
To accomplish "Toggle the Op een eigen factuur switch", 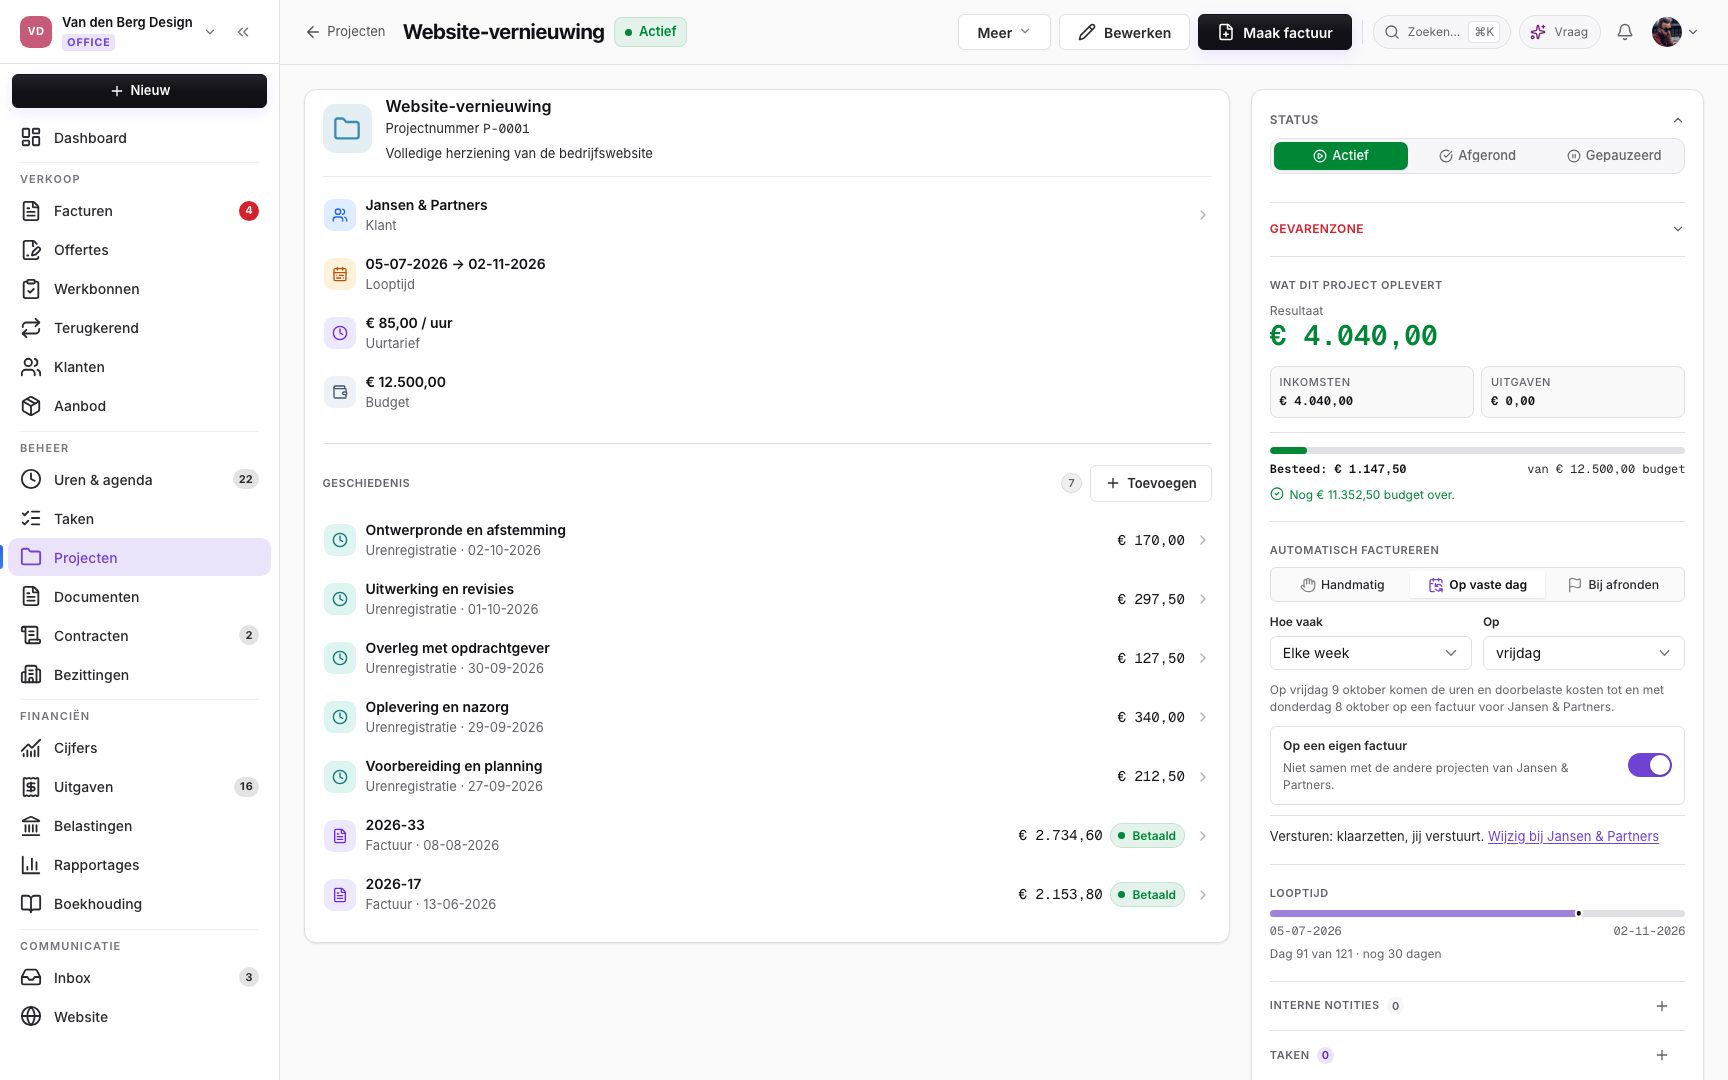I will click(x=1650, y=765).
